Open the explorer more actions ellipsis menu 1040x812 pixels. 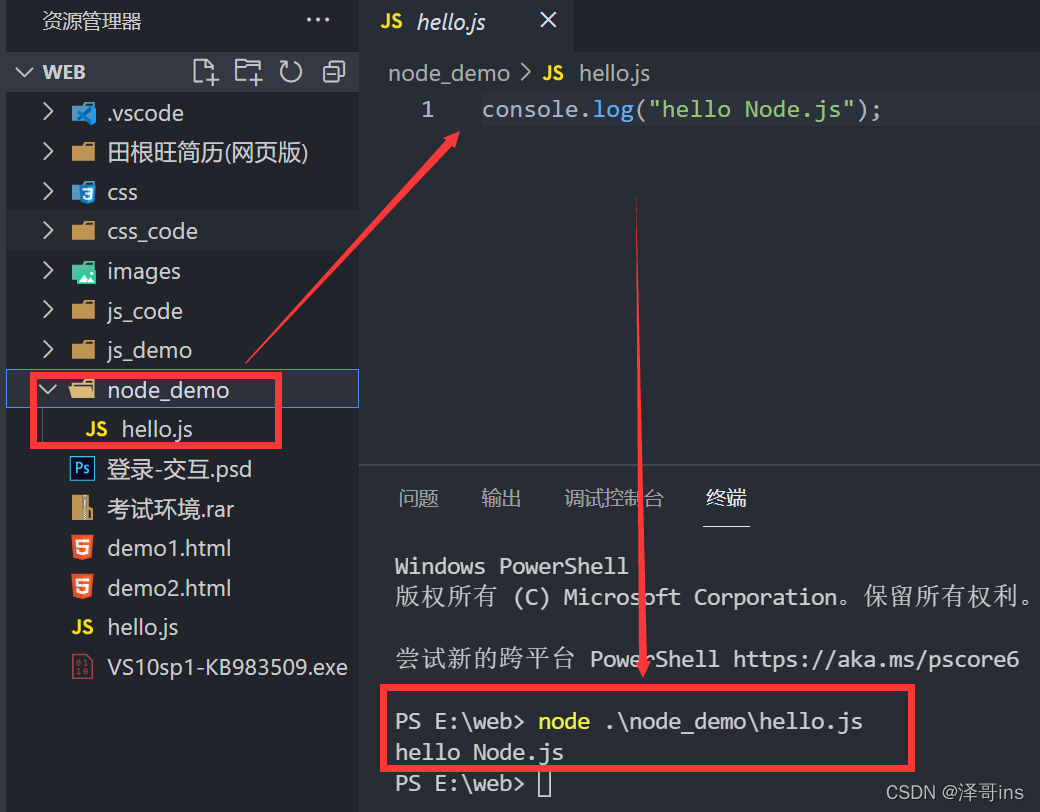click(x=318, y=20)
